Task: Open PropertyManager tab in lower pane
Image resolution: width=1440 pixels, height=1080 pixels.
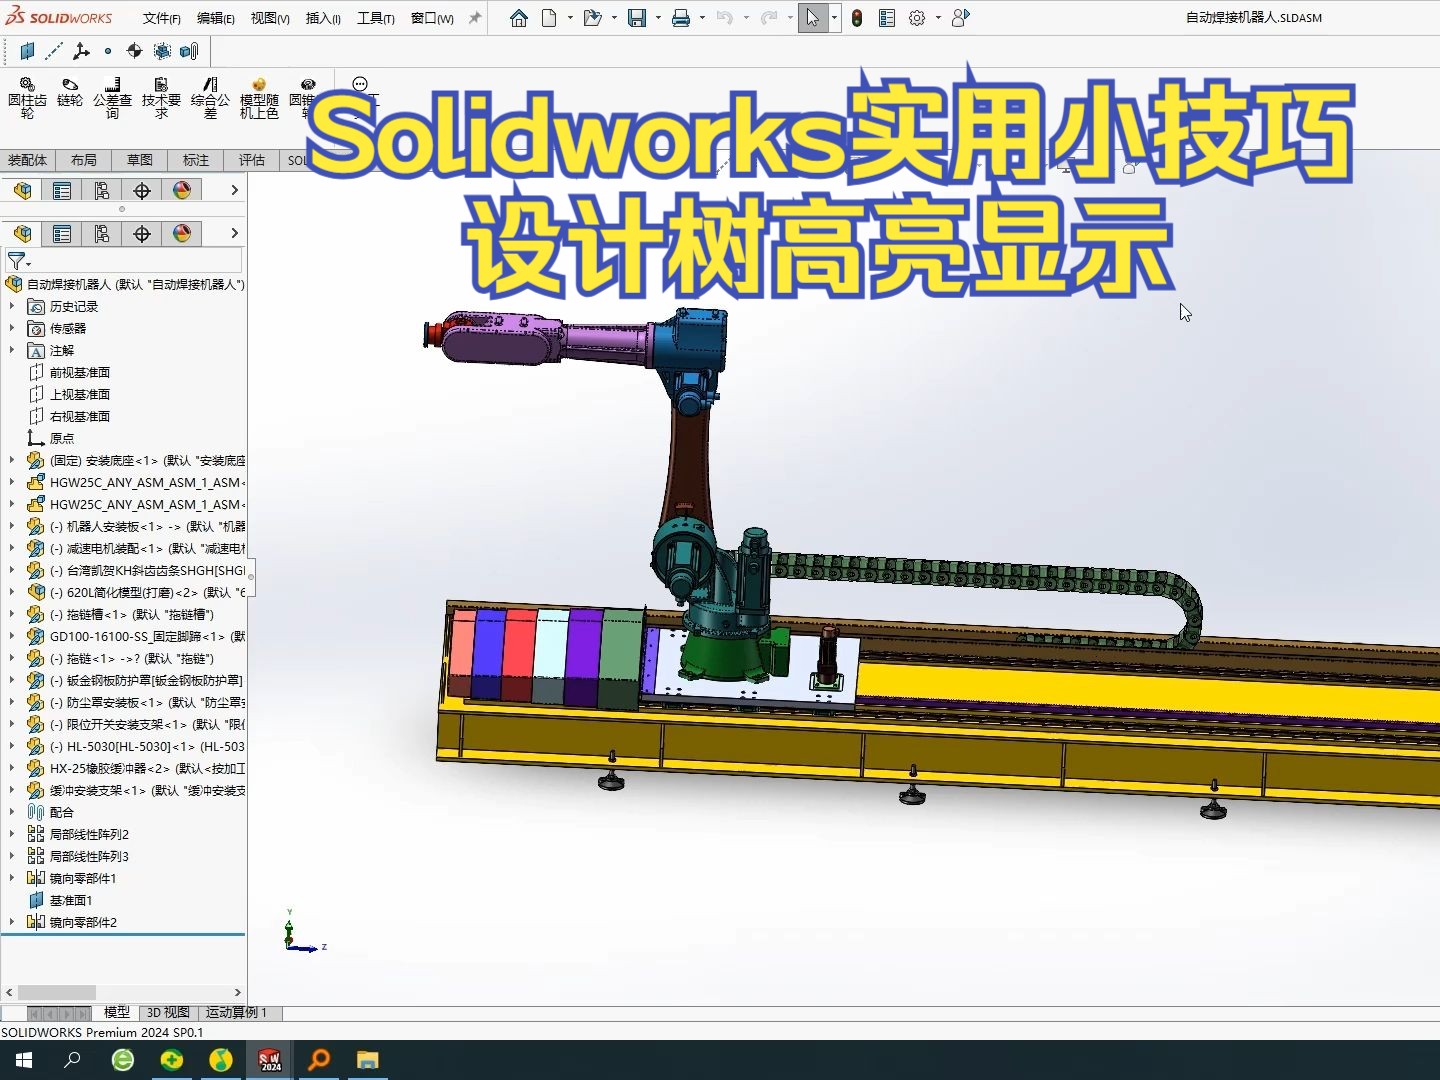Action: coord(62,234)
